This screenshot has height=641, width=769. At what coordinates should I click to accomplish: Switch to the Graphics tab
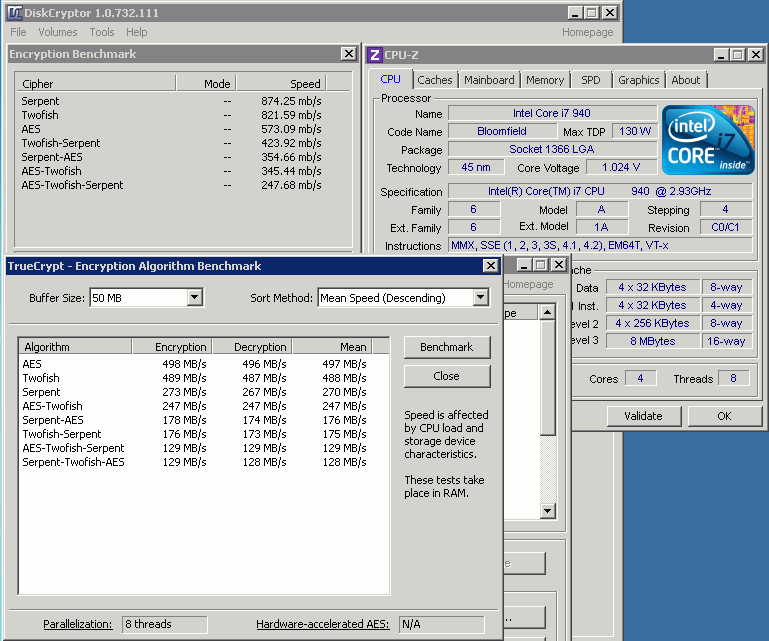[639, 80]
